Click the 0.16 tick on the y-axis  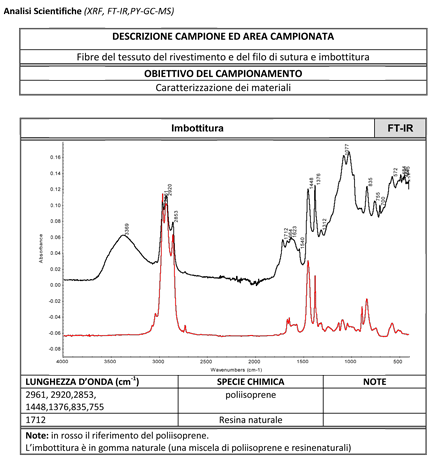pyautogui.click(x=56, y=157)
